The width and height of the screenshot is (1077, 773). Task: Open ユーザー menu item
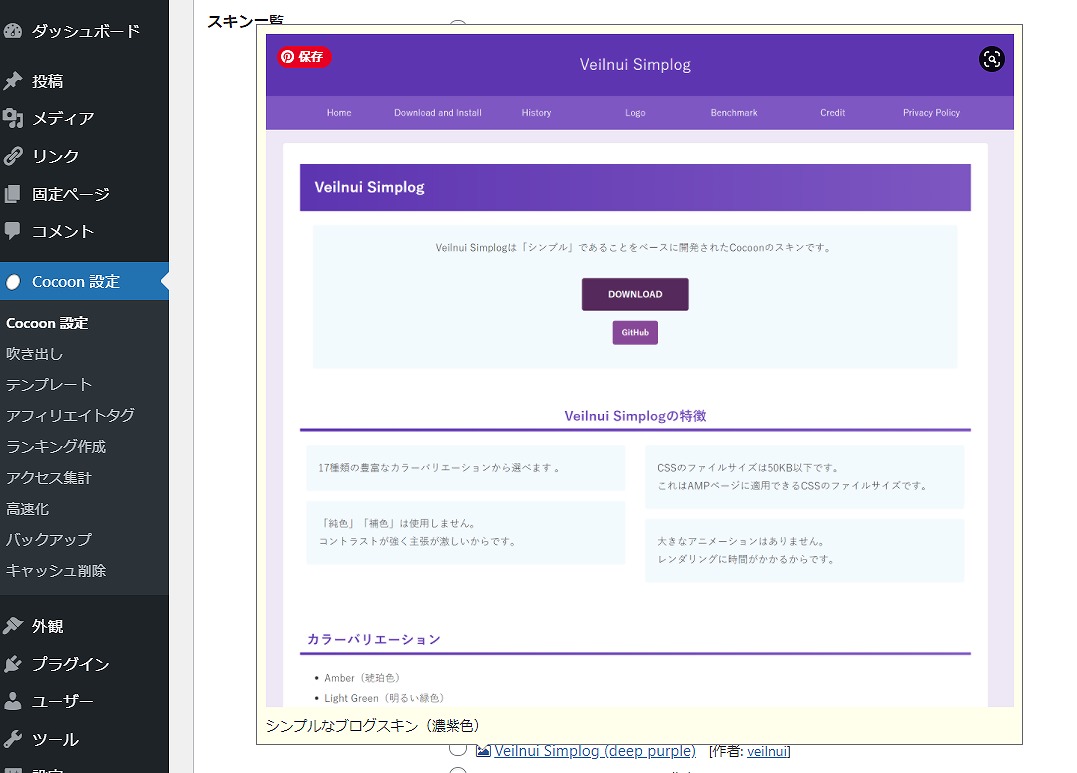[x=63, y=701]
